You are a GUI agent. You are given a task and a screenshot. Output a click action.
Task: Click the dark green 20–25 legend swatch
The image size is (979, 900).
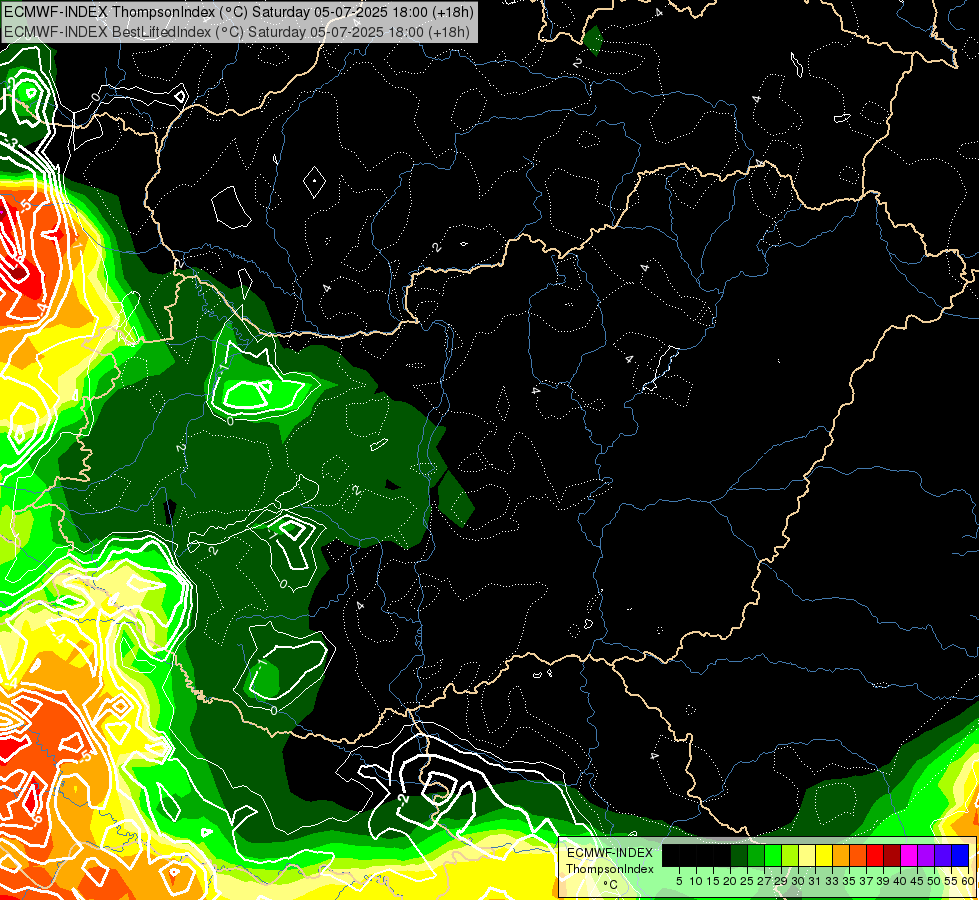coord(739,856)
